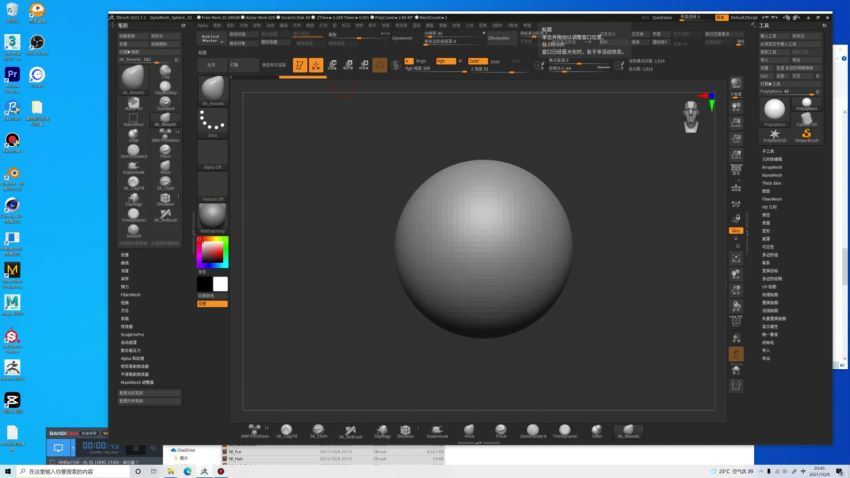Click the head camera view indicator
The image size is (850, 478).
pos(691,116)
